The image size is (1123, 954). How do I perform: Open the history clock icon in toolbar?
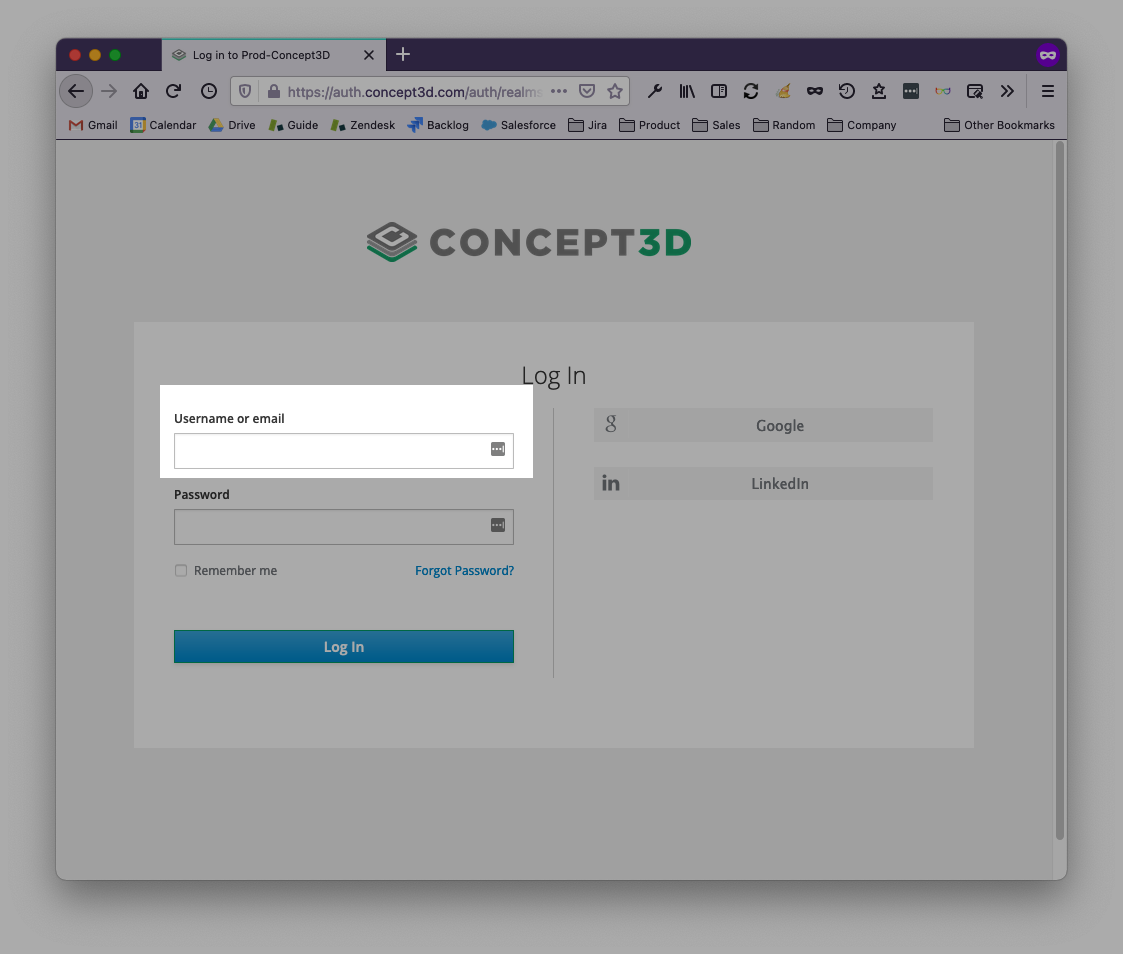coord(208,91)
